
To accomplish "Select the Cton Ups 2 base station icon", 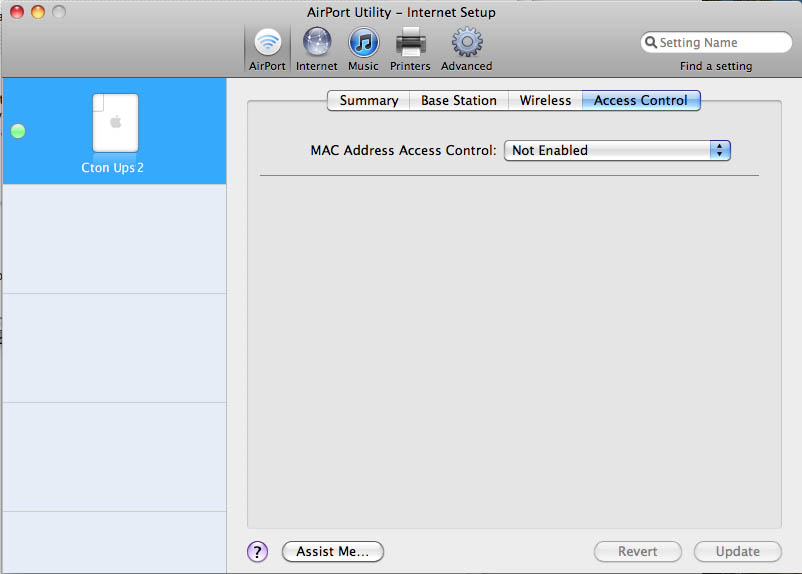I will pos(115,123).
